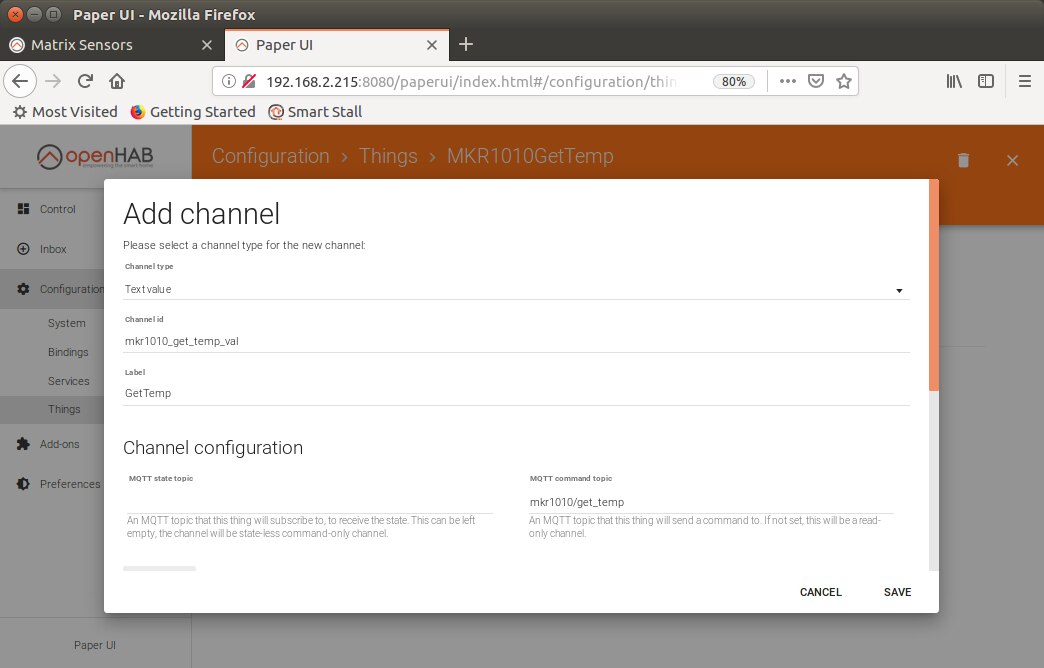Viewport: 1044px width, 668px height.
Task: Open the Add-ons menu item
Action: point(59,444)
